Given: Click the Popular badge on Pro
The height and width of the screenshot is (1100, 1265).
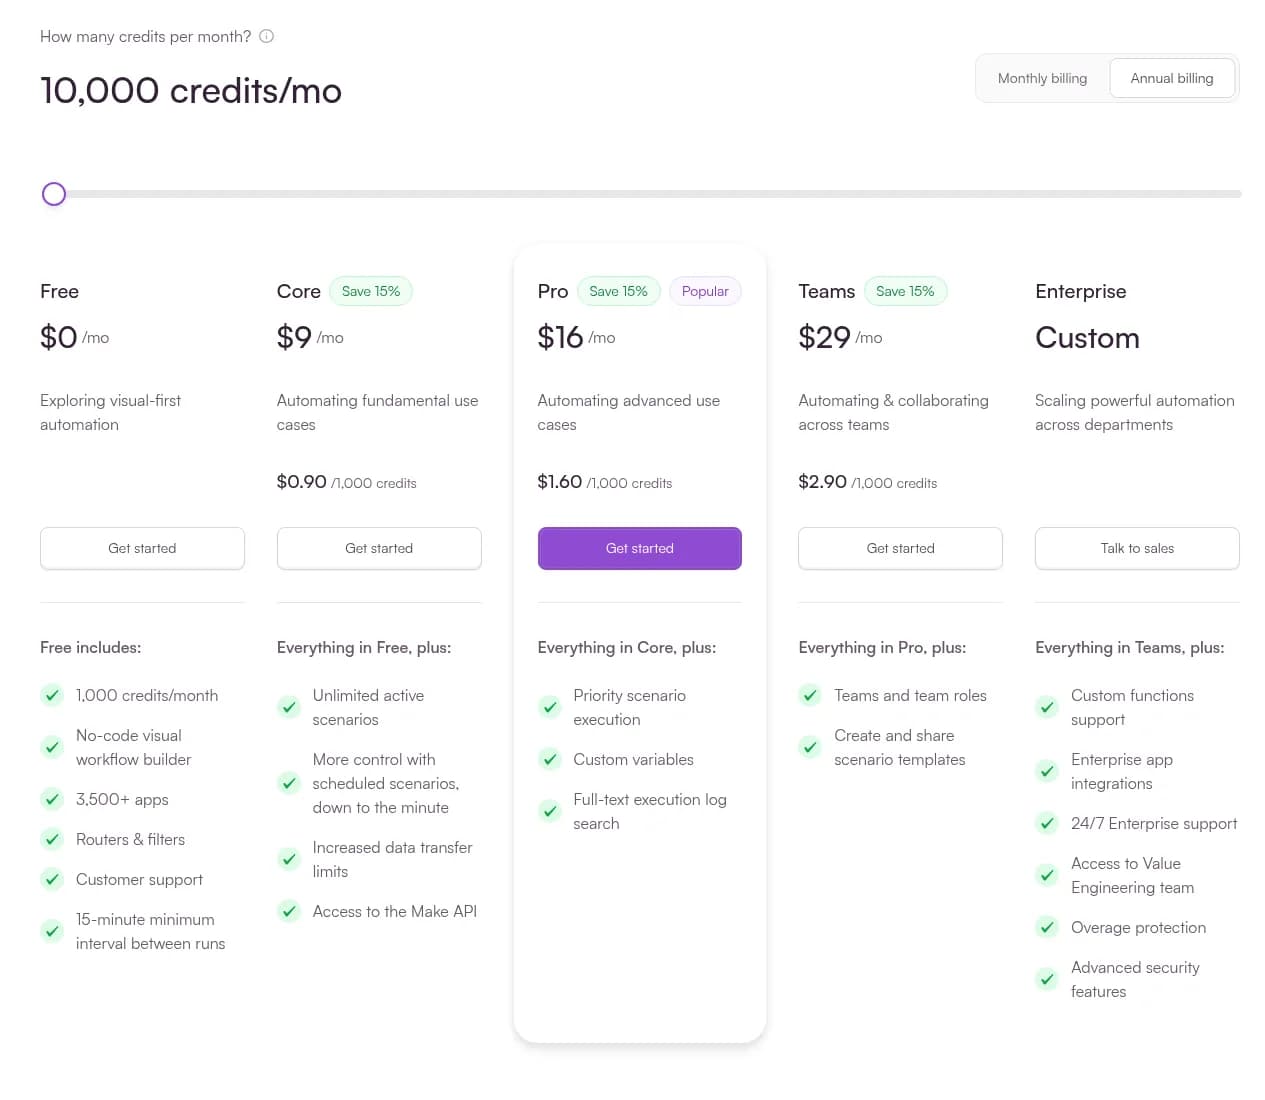Looking at the screenshot, I should pos(705,291).
